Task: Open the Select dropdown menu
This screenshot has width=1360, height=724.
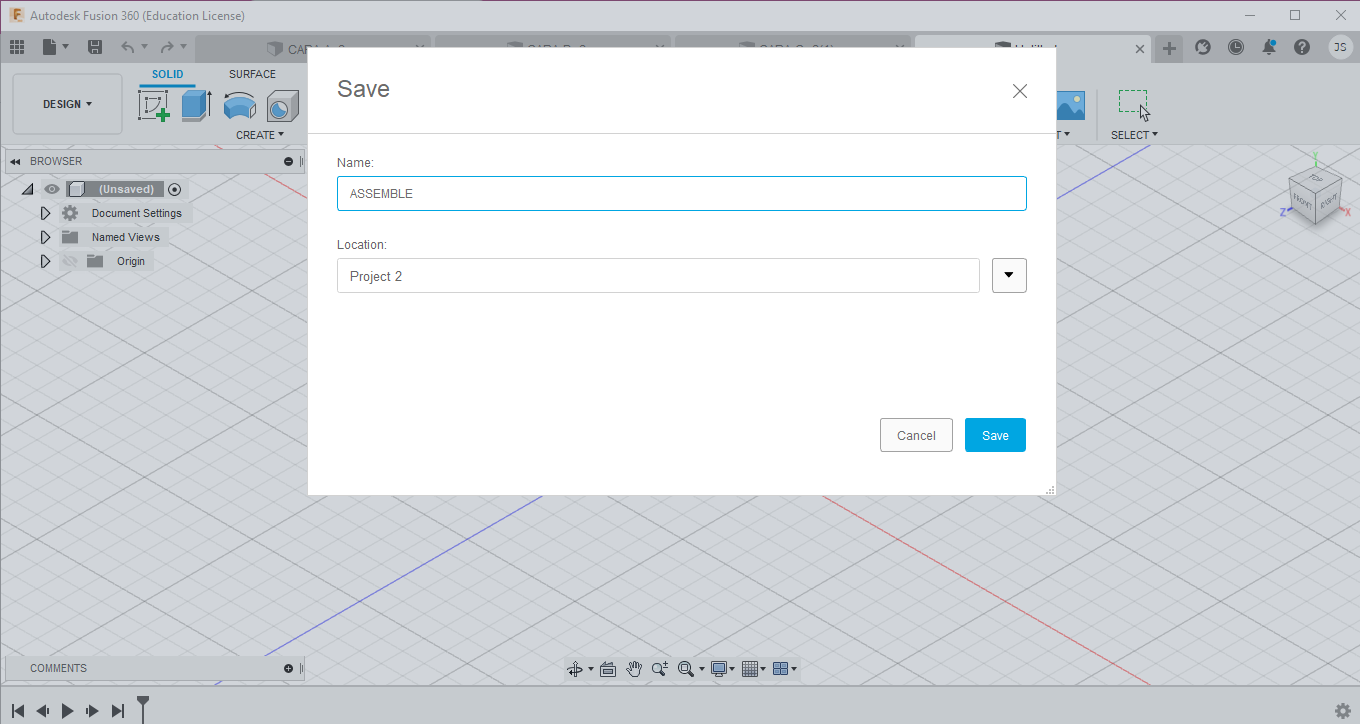Action: (1134, 135)
